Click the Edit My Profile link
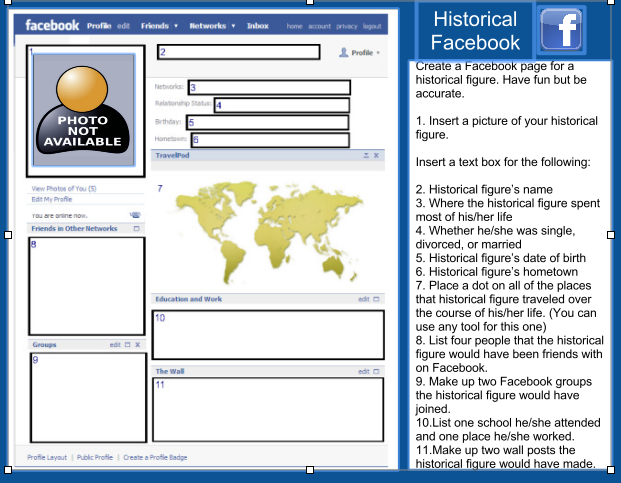621x483 pixels. click(x=52, y=199)
